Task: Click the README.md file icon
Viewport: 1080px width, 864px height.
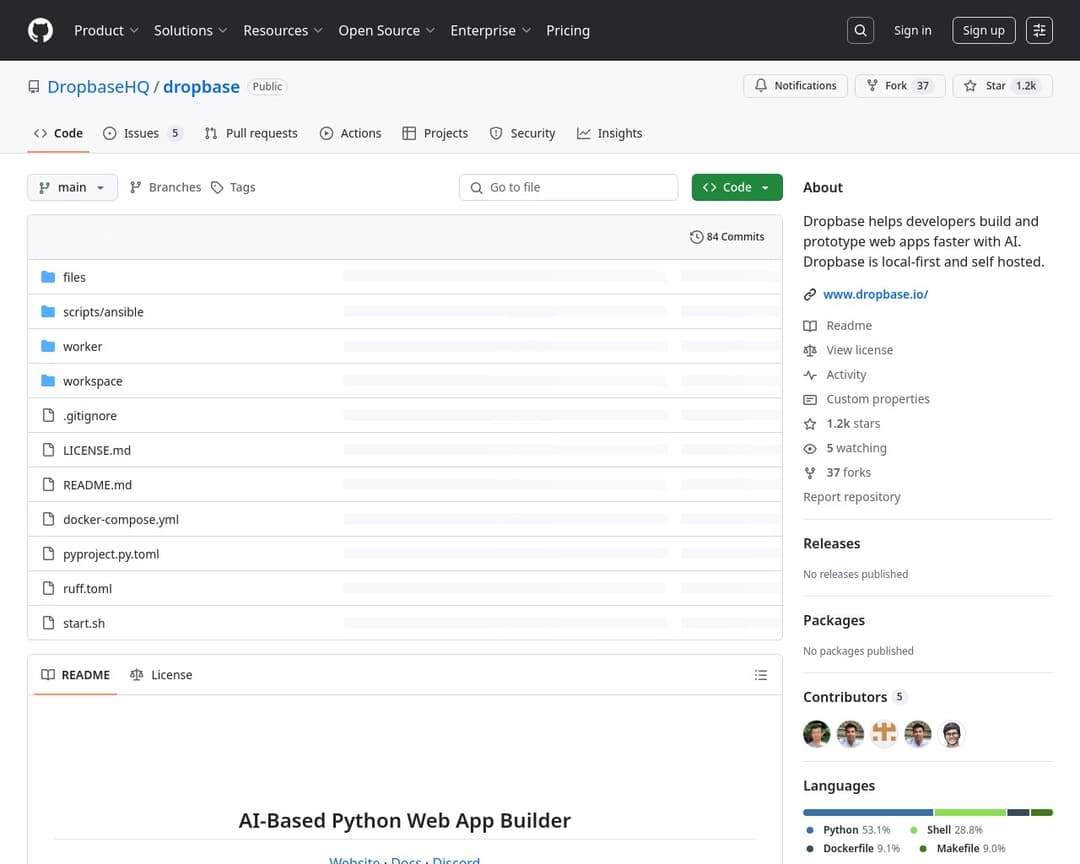Action: [x=48, y=484]
